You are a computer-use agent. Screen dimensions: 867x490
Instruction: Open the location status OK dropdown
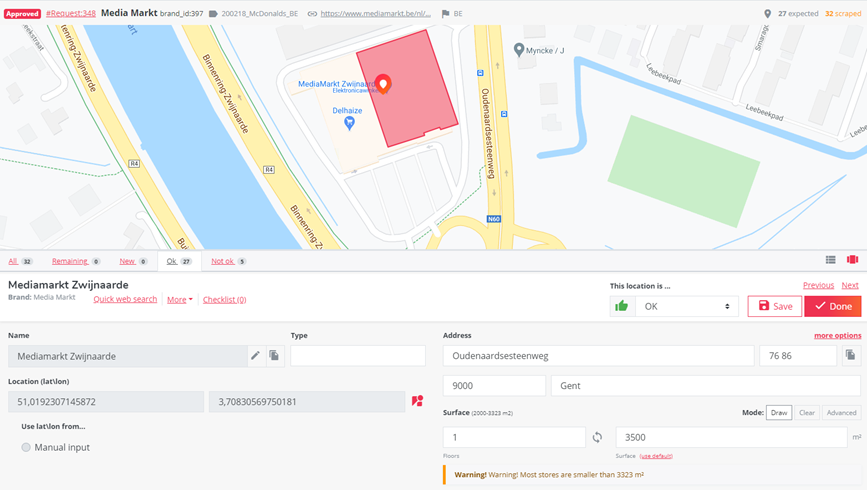coord(686,306)
